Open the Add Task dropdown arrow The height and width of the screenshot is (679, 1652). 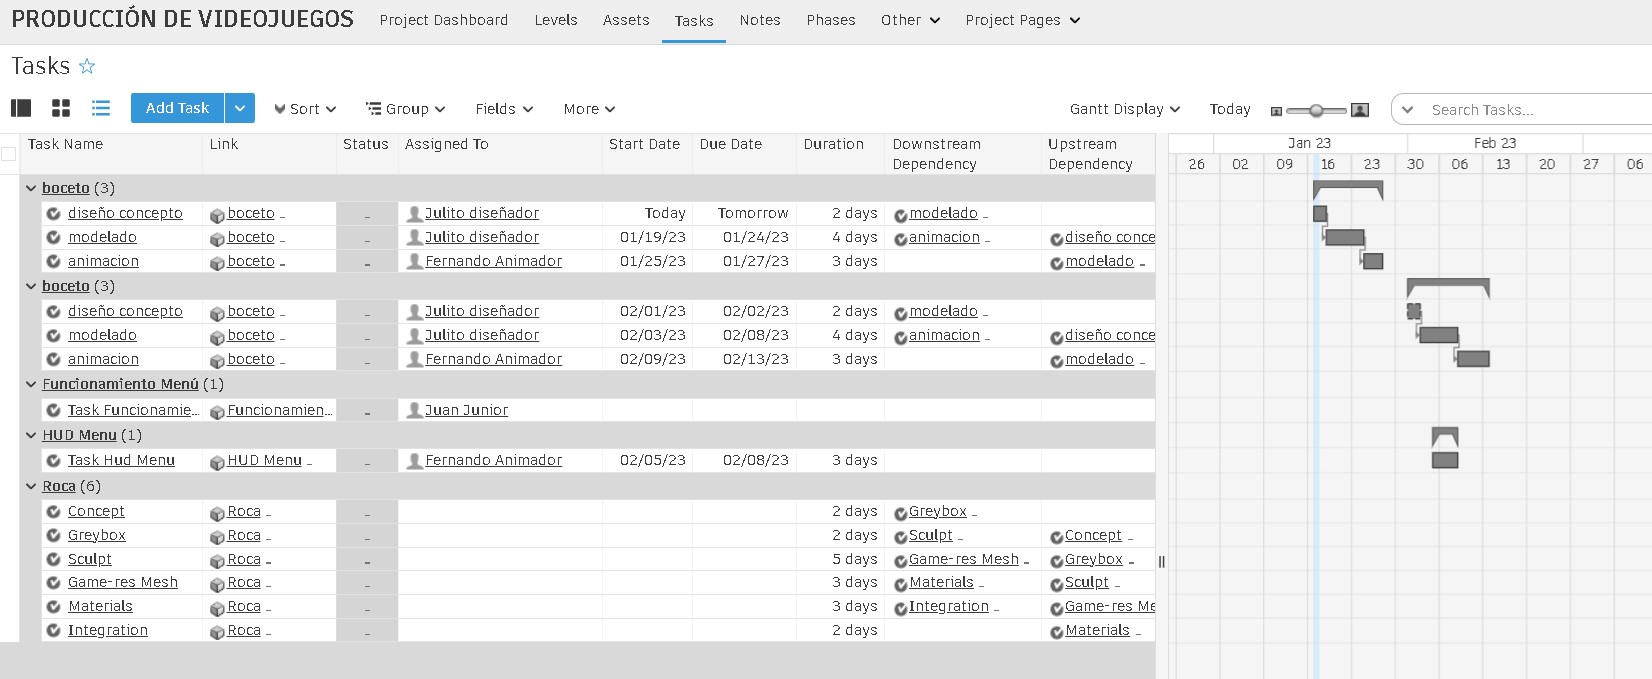(240, 108)
